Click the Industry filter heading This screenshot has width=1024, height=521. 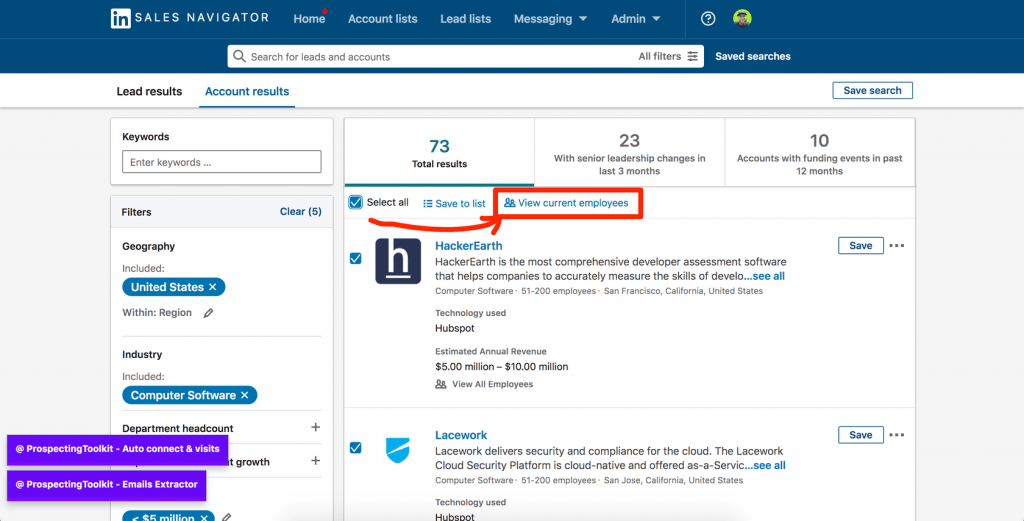142,355
